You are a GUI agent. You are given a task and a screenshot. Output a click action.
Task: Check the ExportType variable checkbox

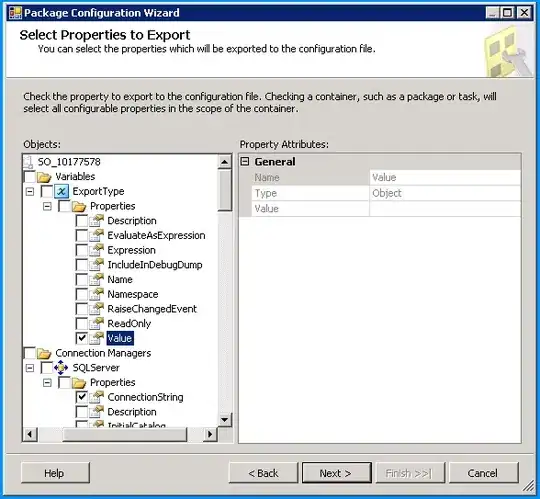(47, 191)
